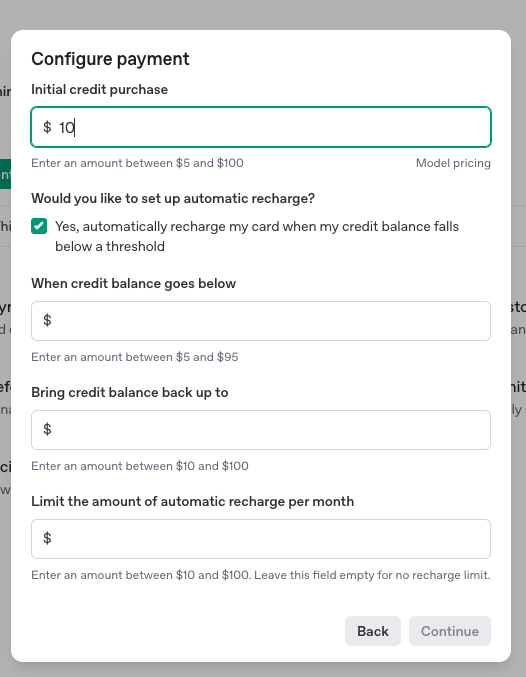Click "Would you like to set up automatic recharge?" heading

click(x=173, y=199)
